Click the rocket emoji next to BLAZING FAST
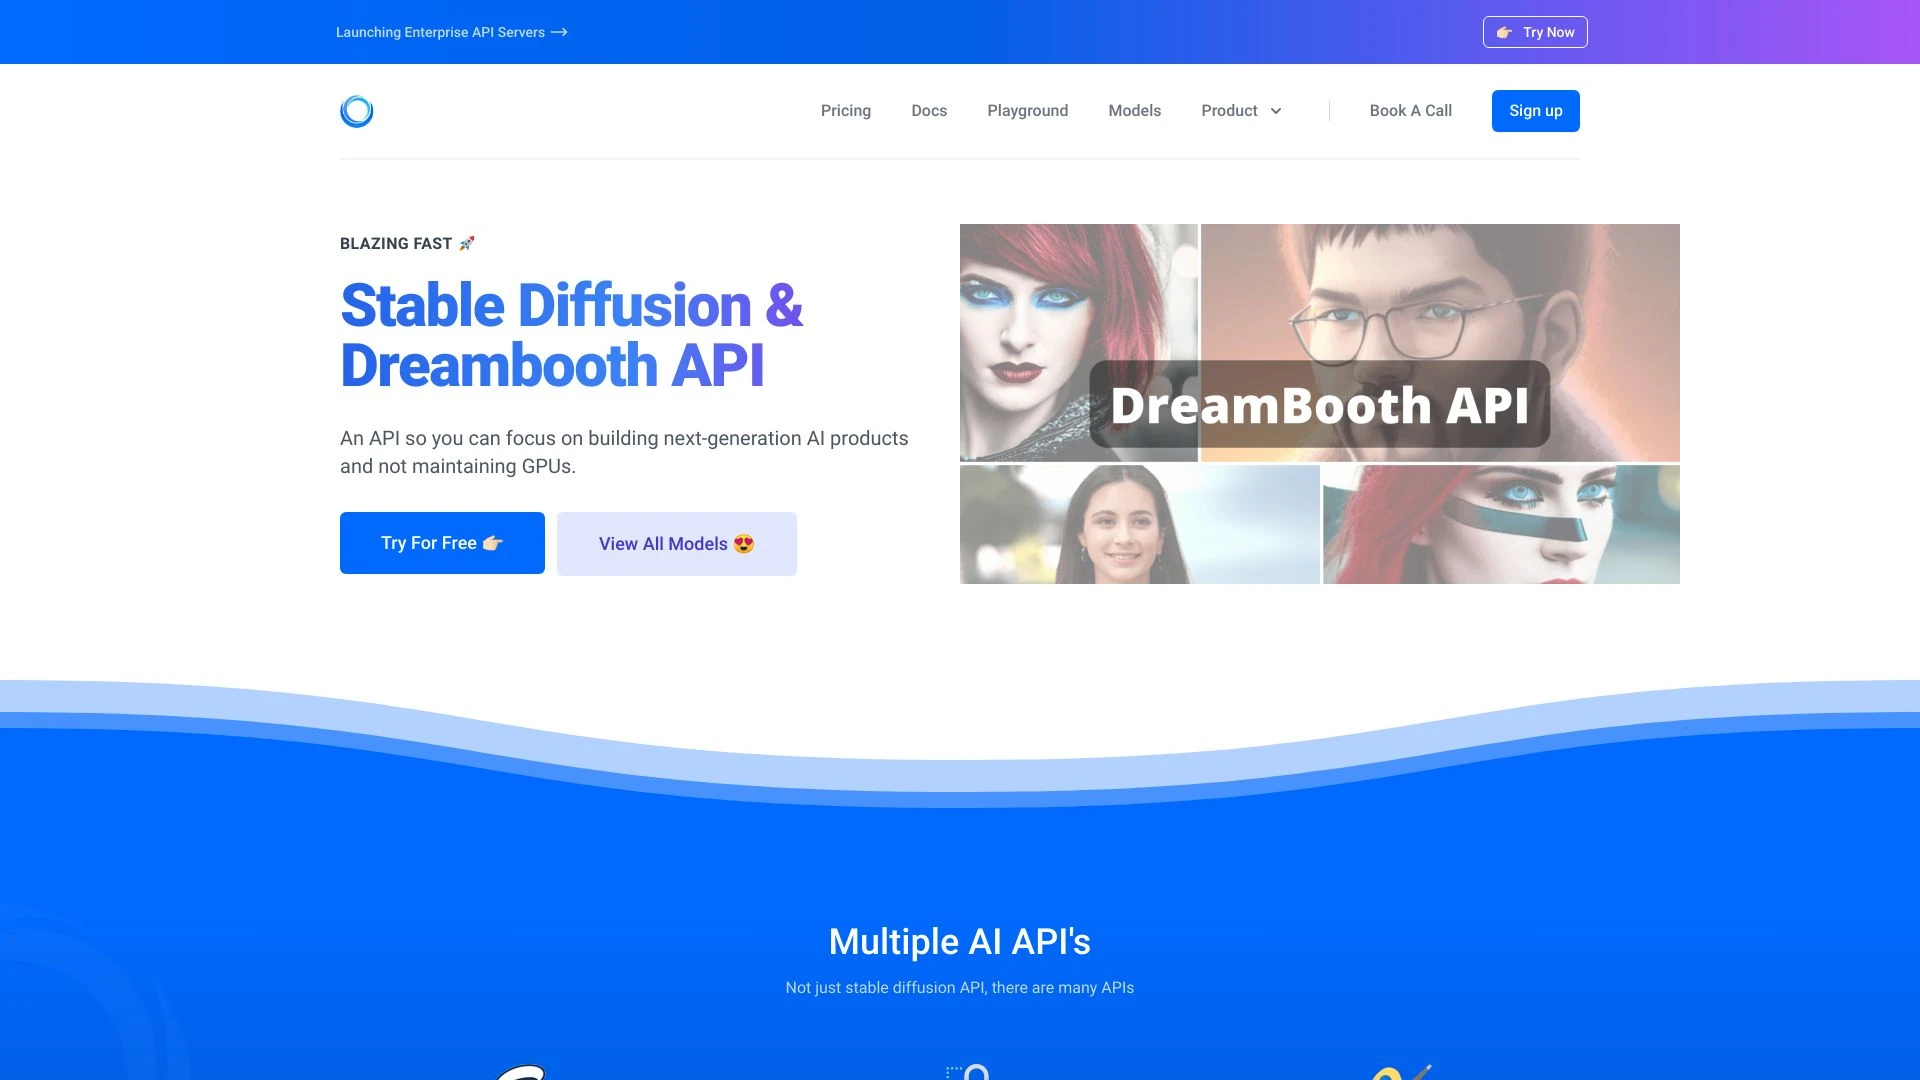The width and height of the screenshot is (1920, 1080). (x=467, y=243)
